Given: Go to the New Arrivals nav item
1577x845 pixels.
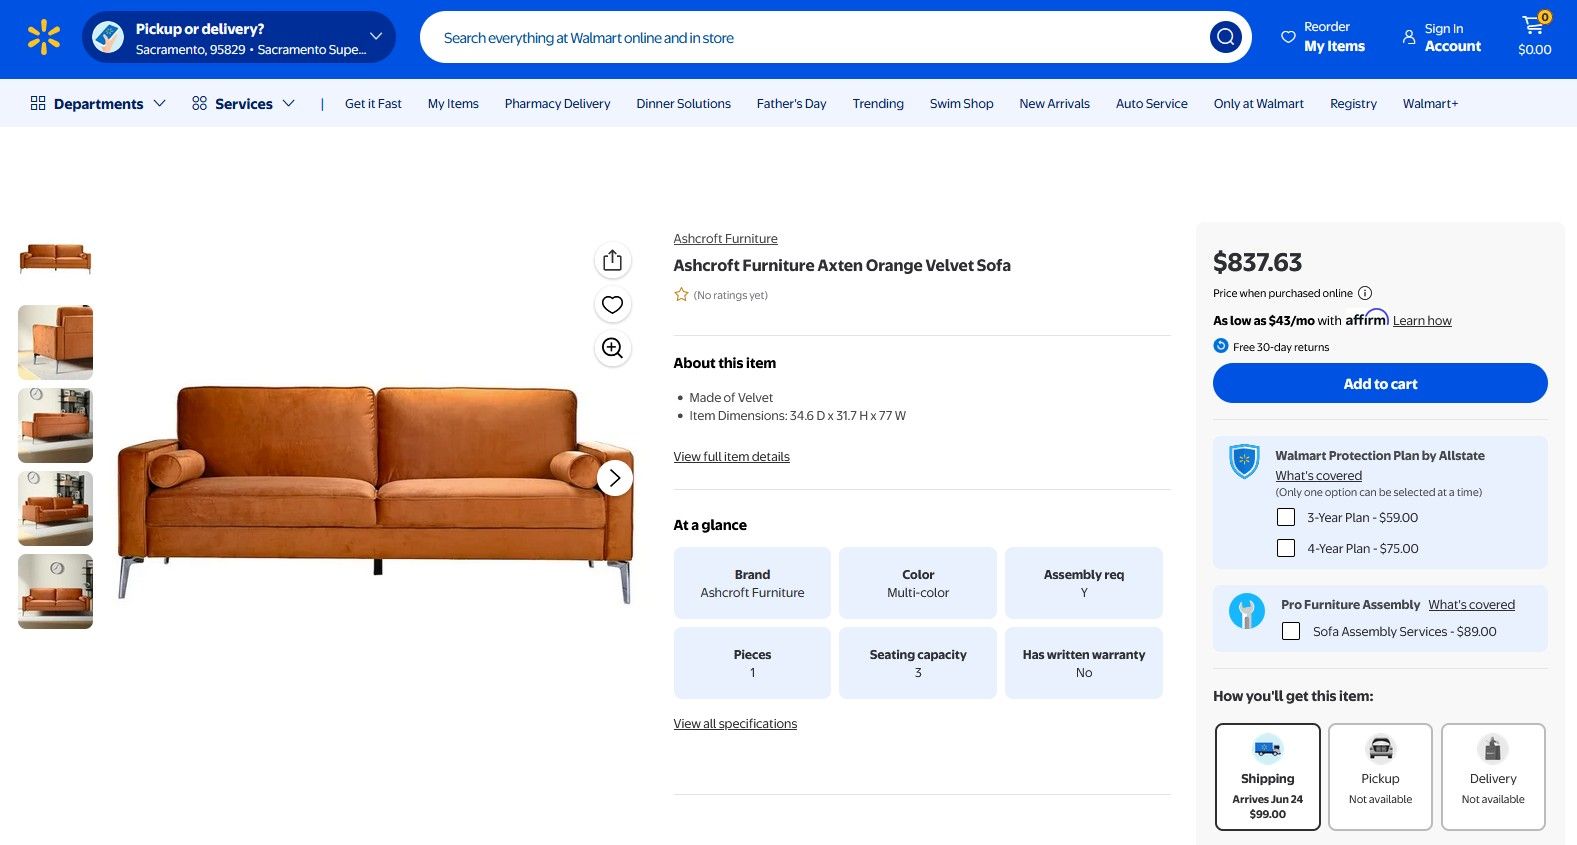Looking at the screenshot, I should pyautogui.click(x=1054, y=104).
